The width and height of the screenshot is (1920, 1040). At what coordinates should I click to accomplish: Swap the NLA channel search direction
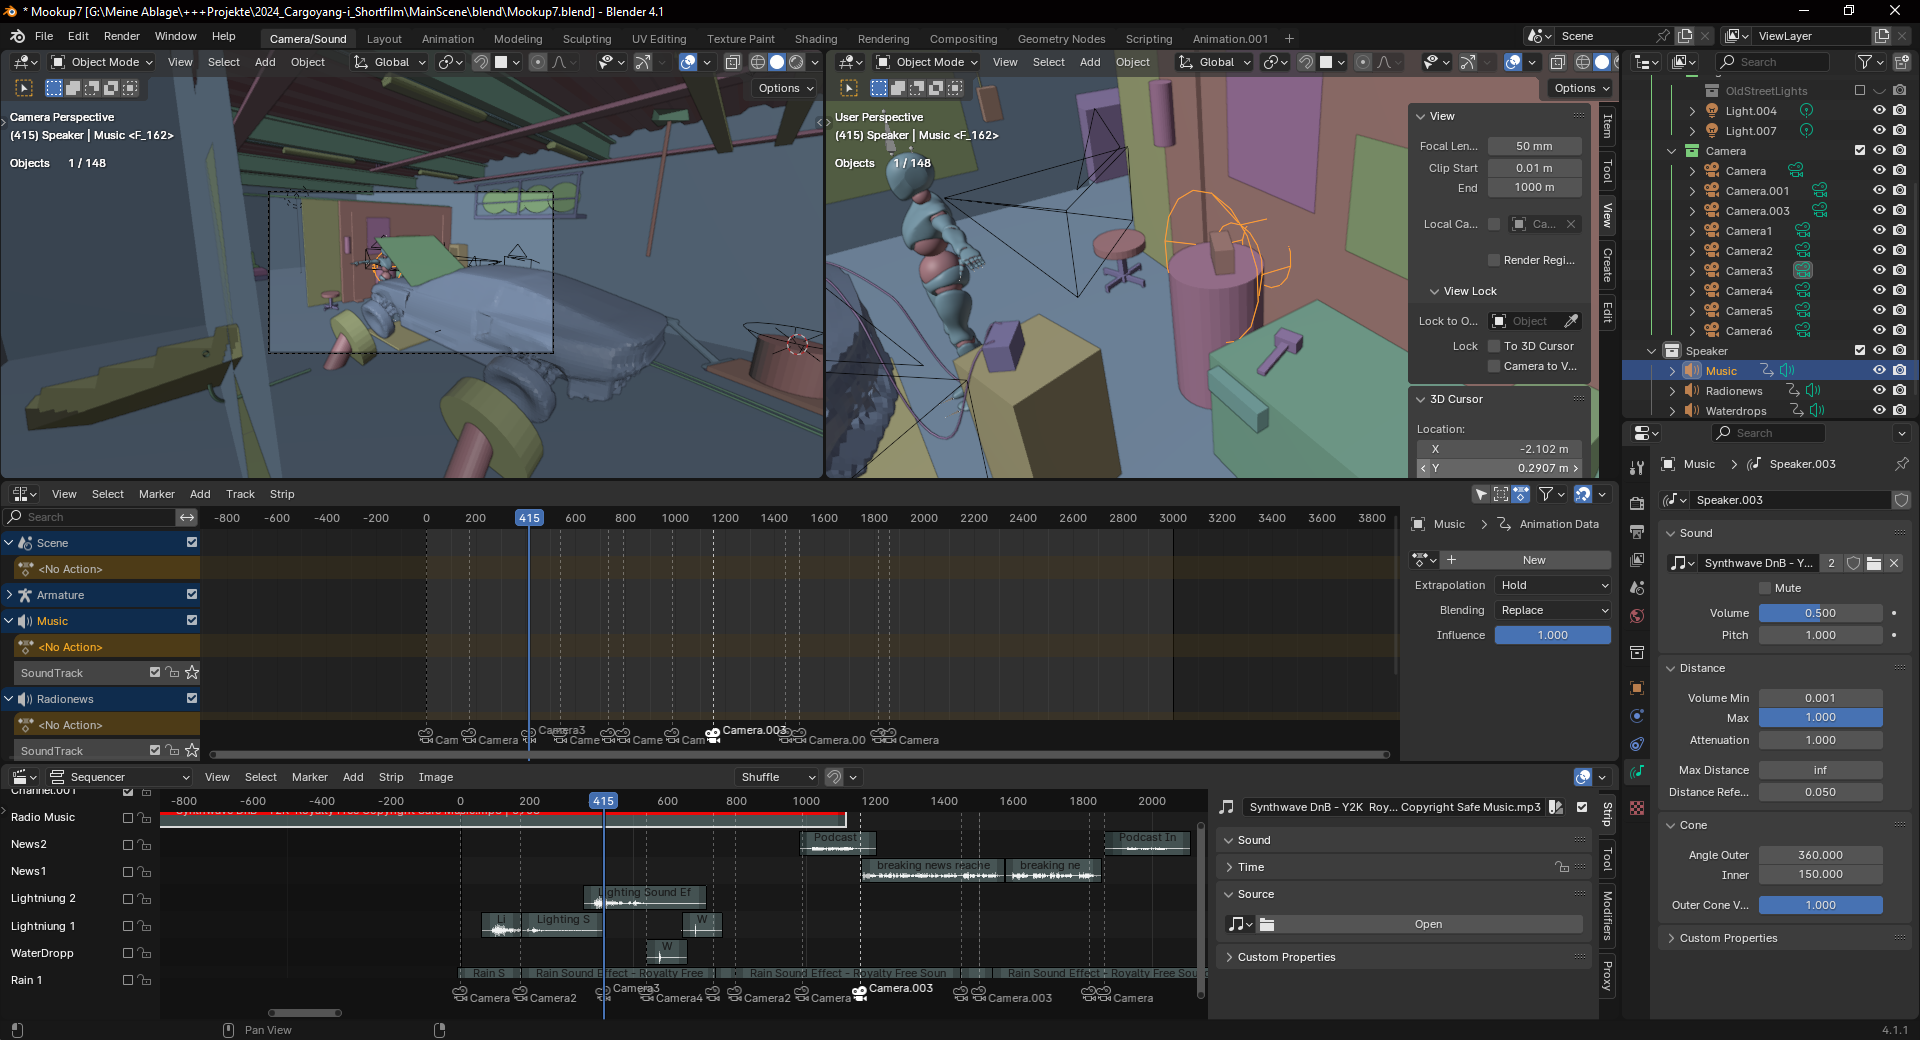click(187, 517)
